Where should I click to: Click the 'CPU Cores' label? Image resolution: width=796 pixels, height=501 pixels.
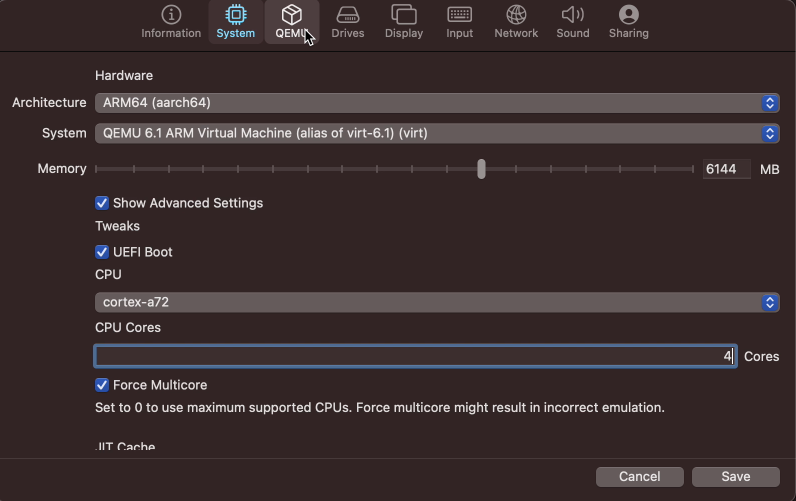128,327
